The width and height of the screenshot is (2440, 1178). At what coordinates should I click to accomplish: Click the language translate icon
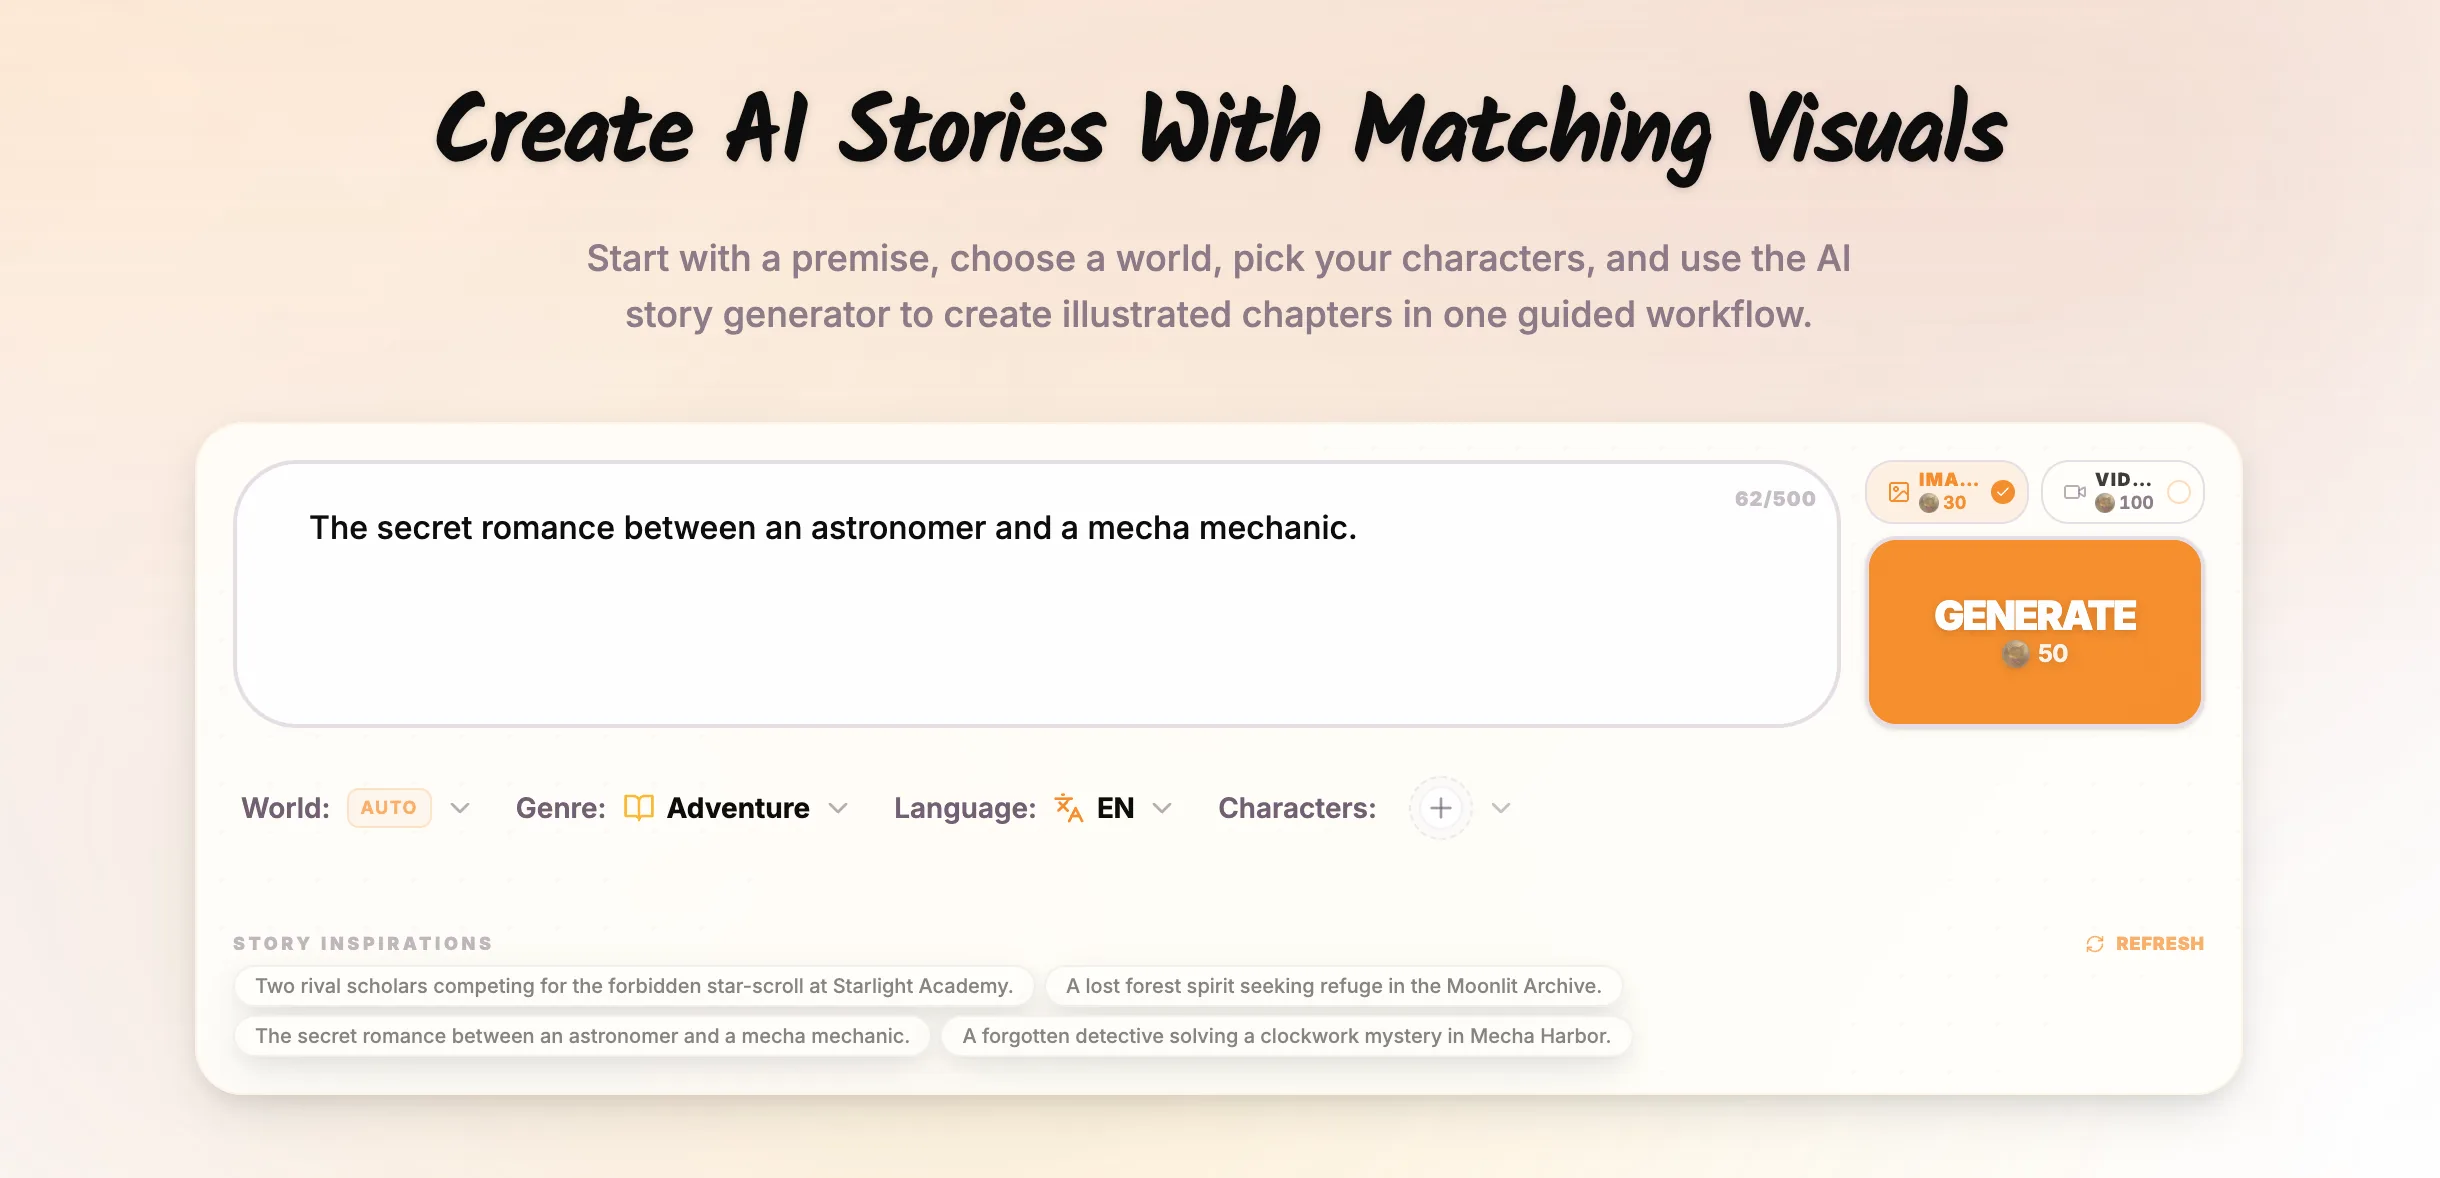(1069, 808)
